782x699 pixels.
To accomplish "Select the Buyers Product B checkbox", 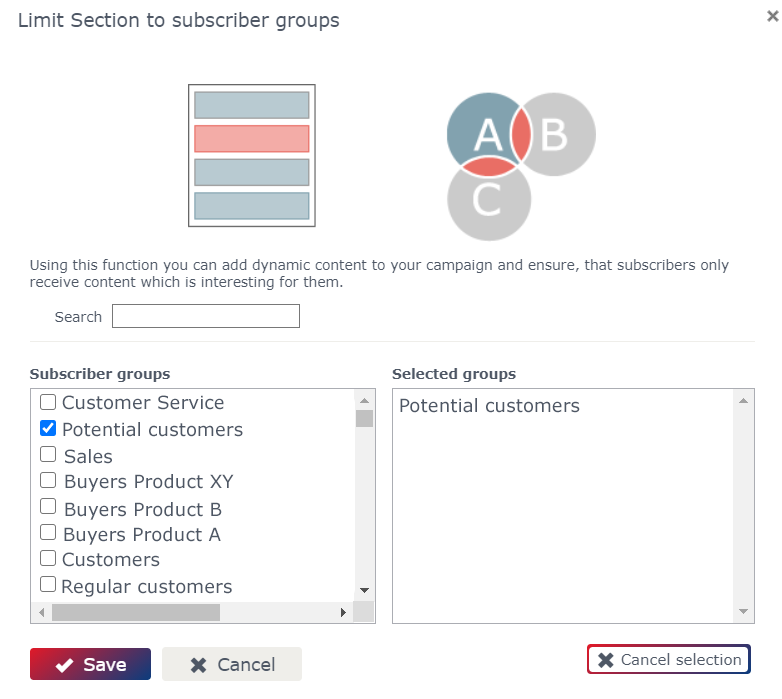I will [x=48, y=506].
